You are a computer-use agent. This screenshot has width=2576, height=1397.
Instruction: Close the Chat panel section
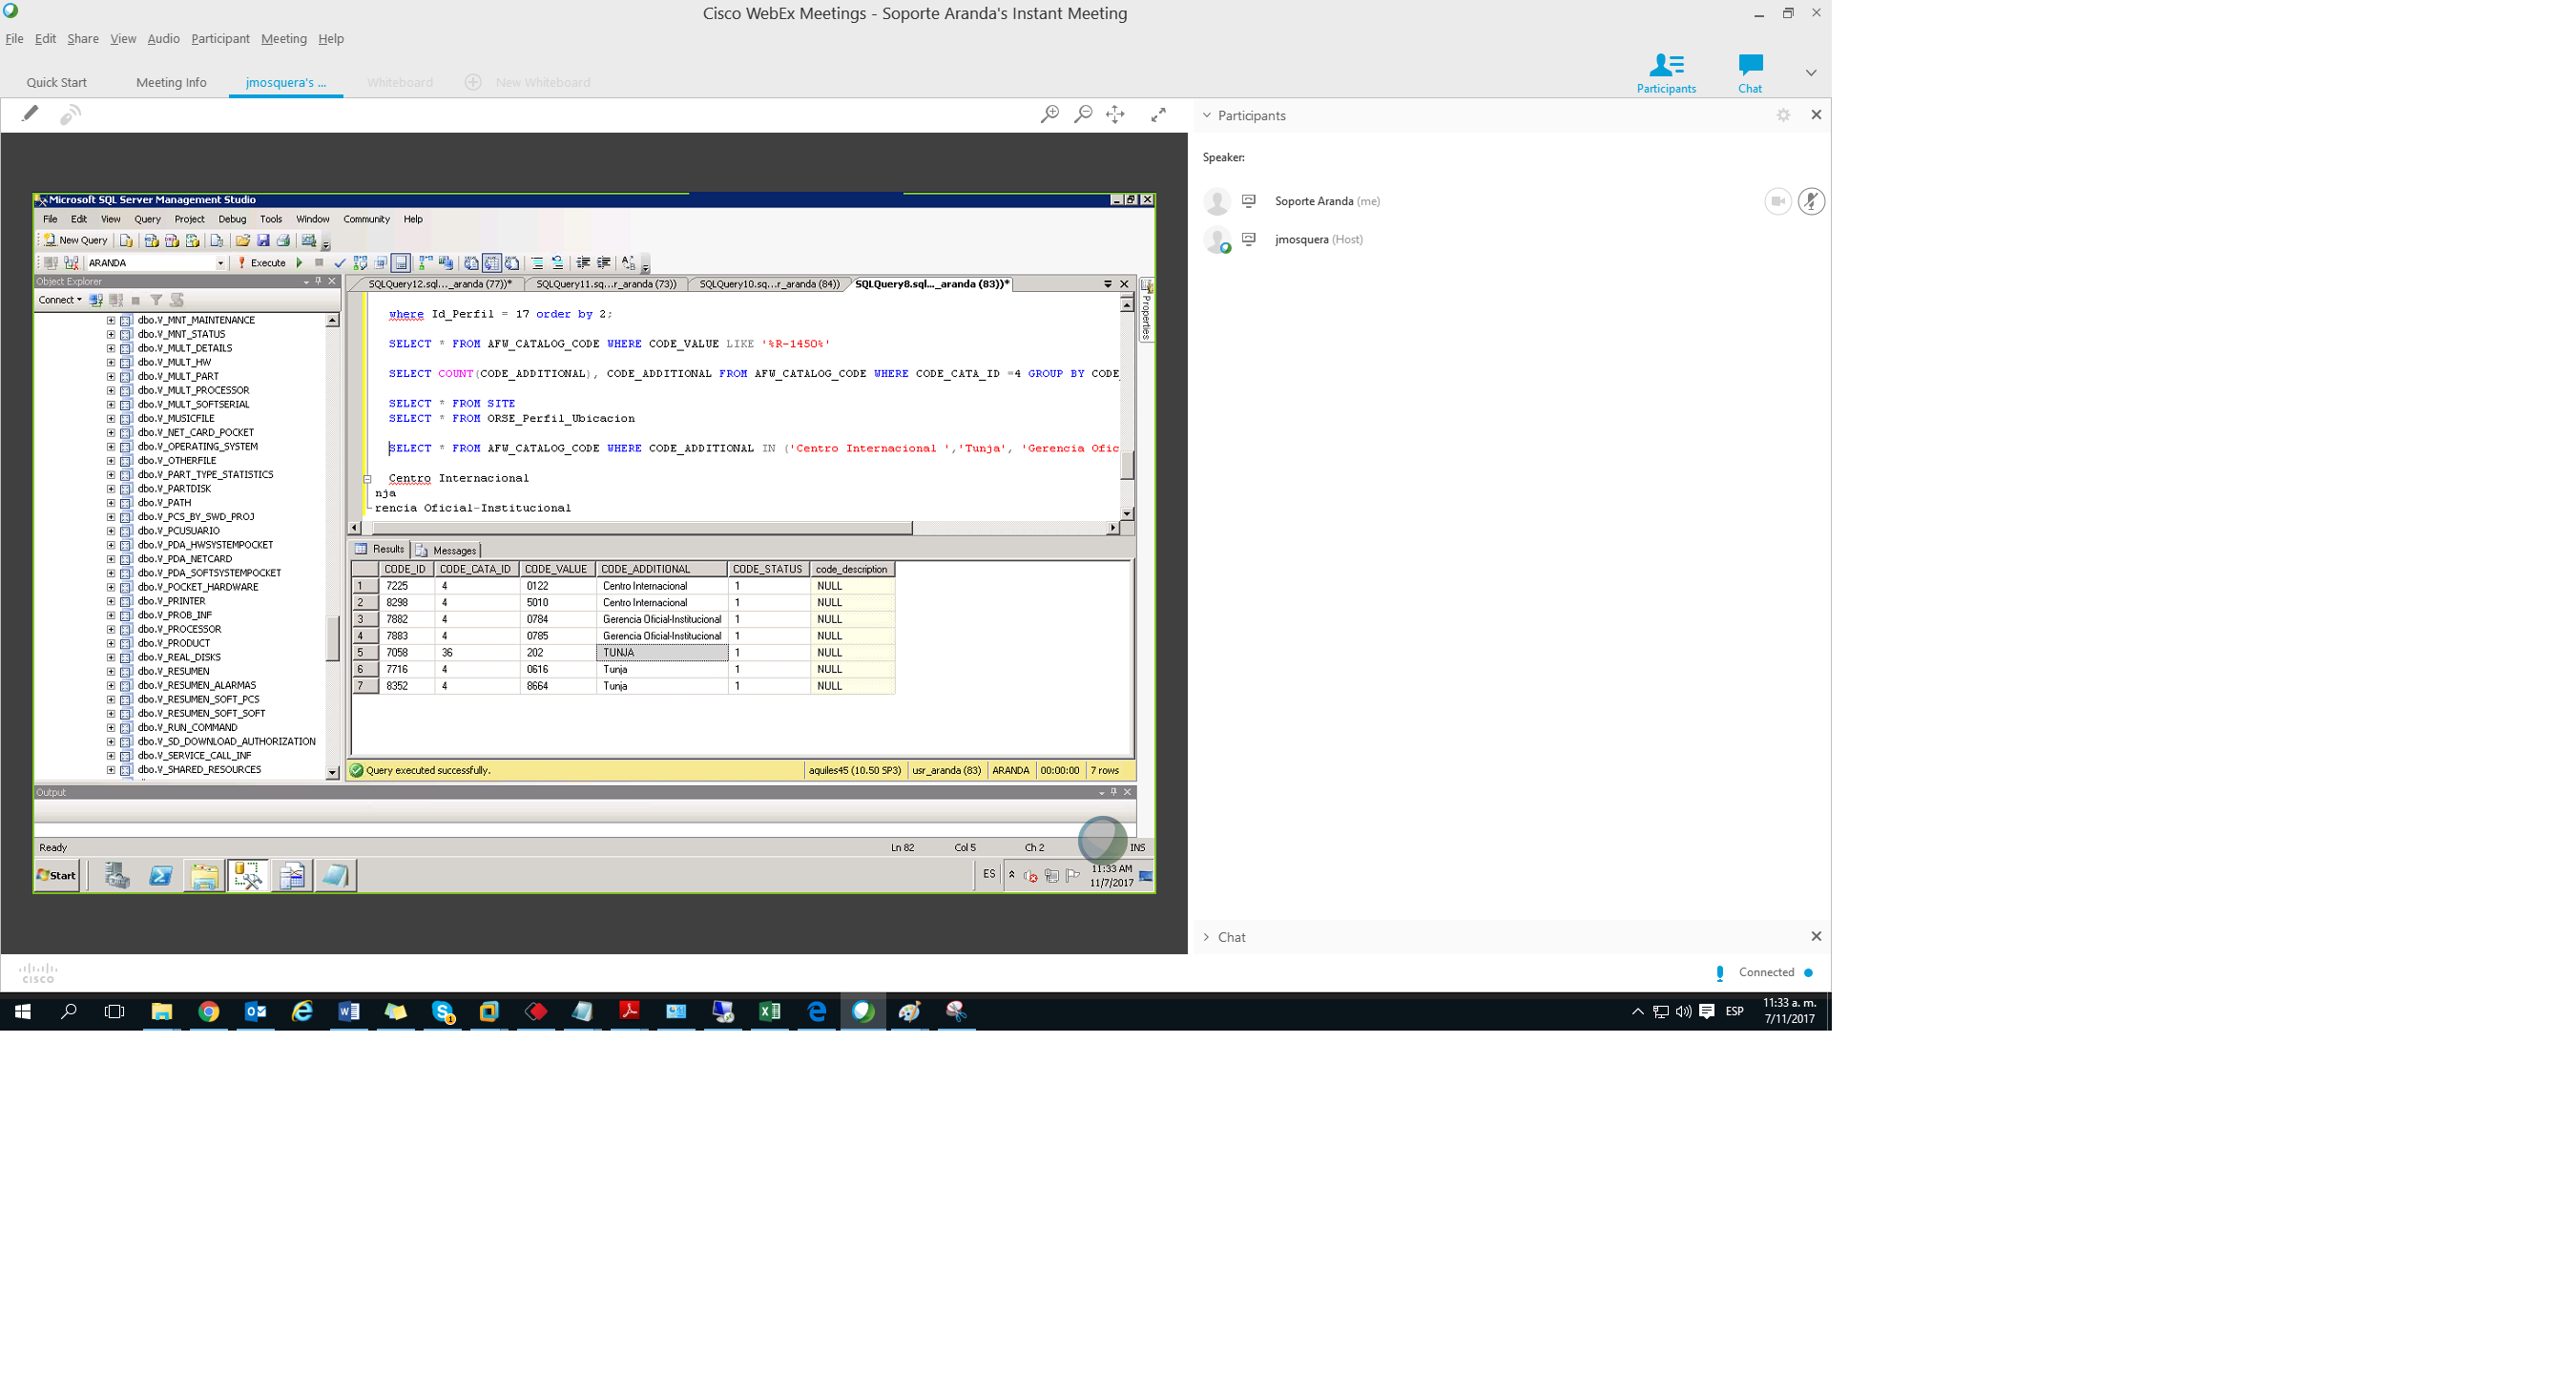pos(1816,936)
